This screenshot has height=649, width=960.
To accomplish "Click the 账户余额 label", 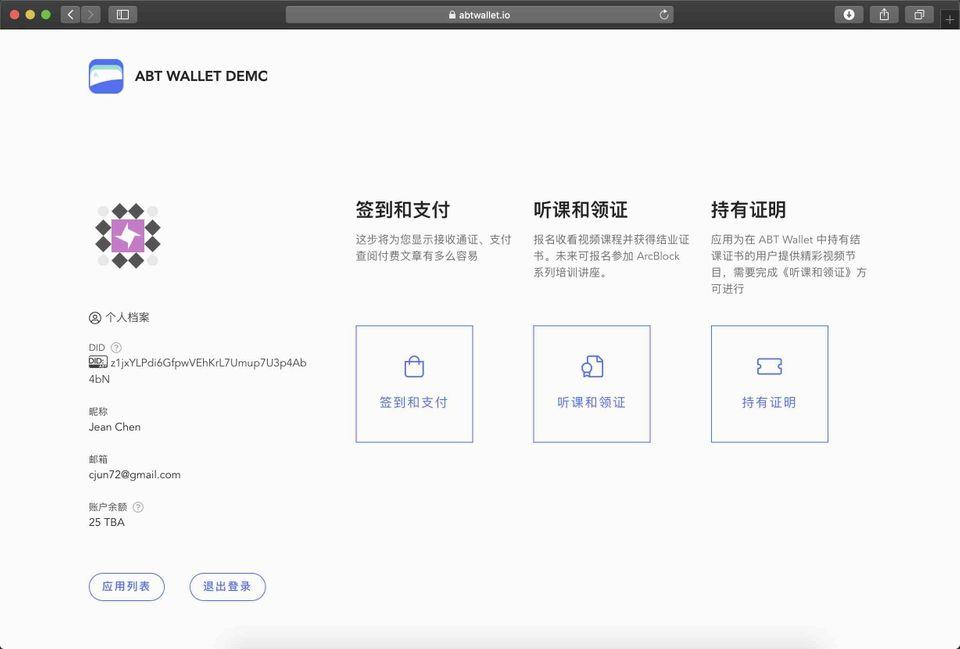I will (108, 507).
